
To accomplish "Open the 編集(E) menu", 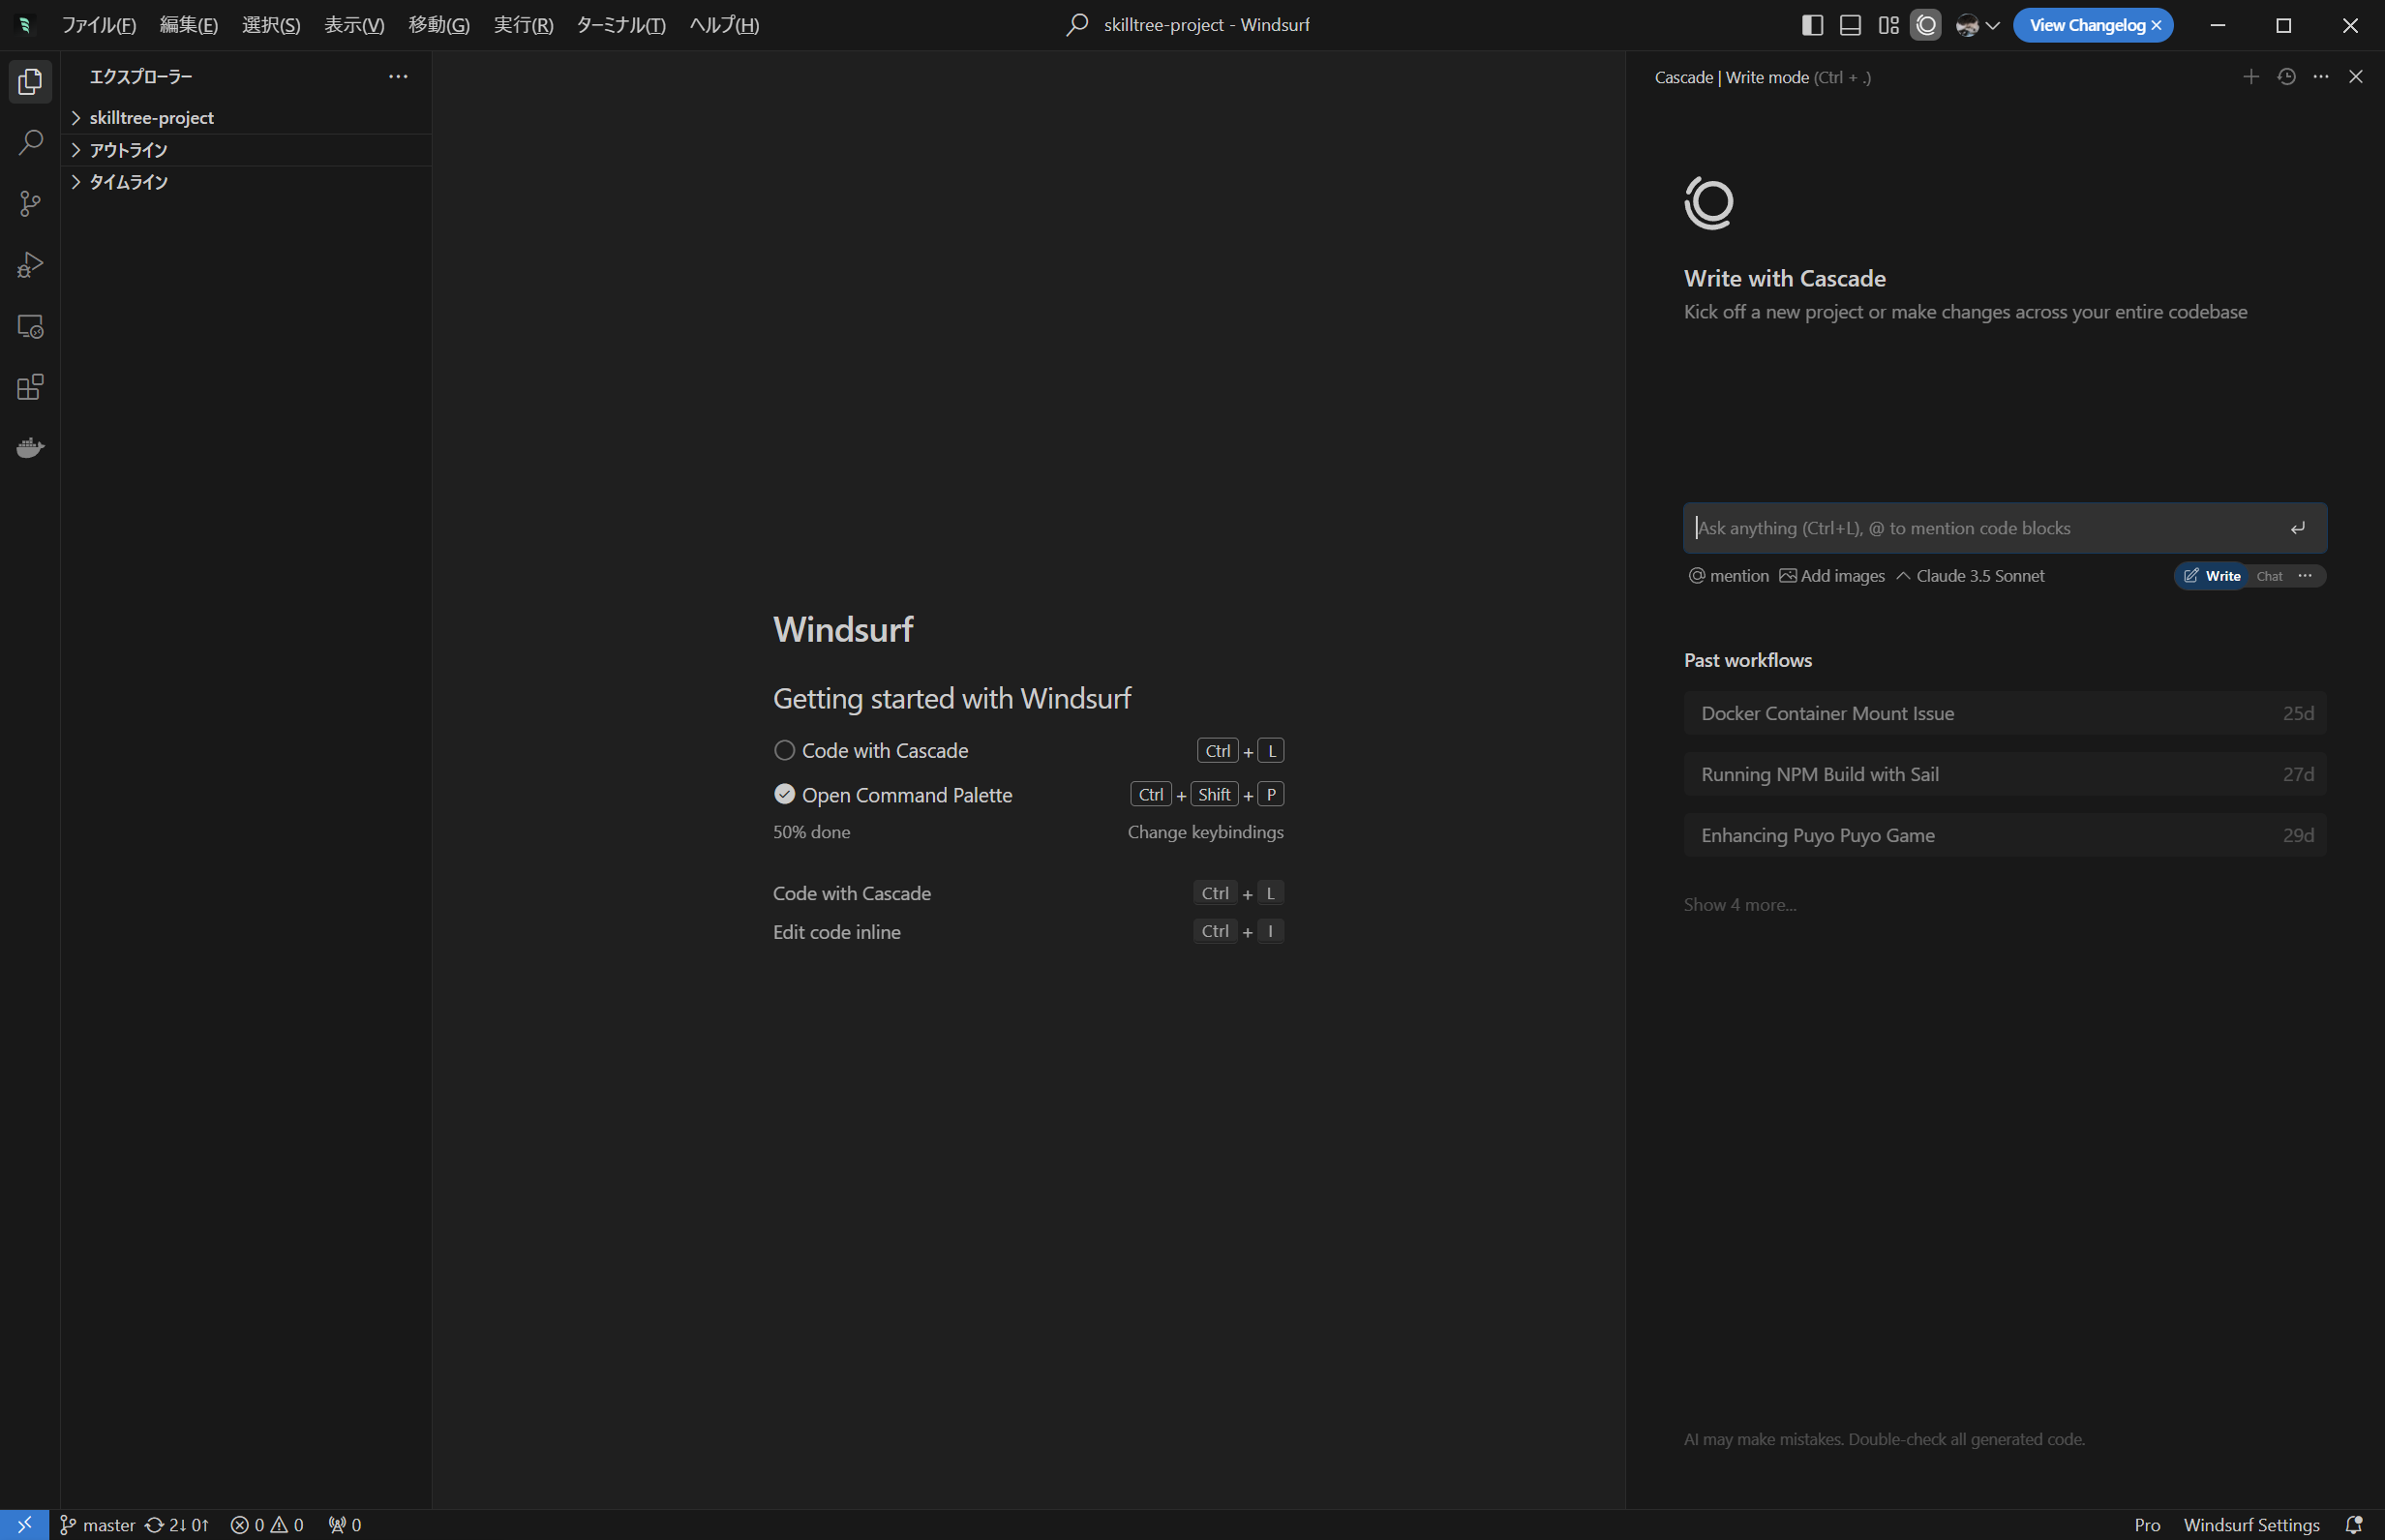I will (189, 25).
